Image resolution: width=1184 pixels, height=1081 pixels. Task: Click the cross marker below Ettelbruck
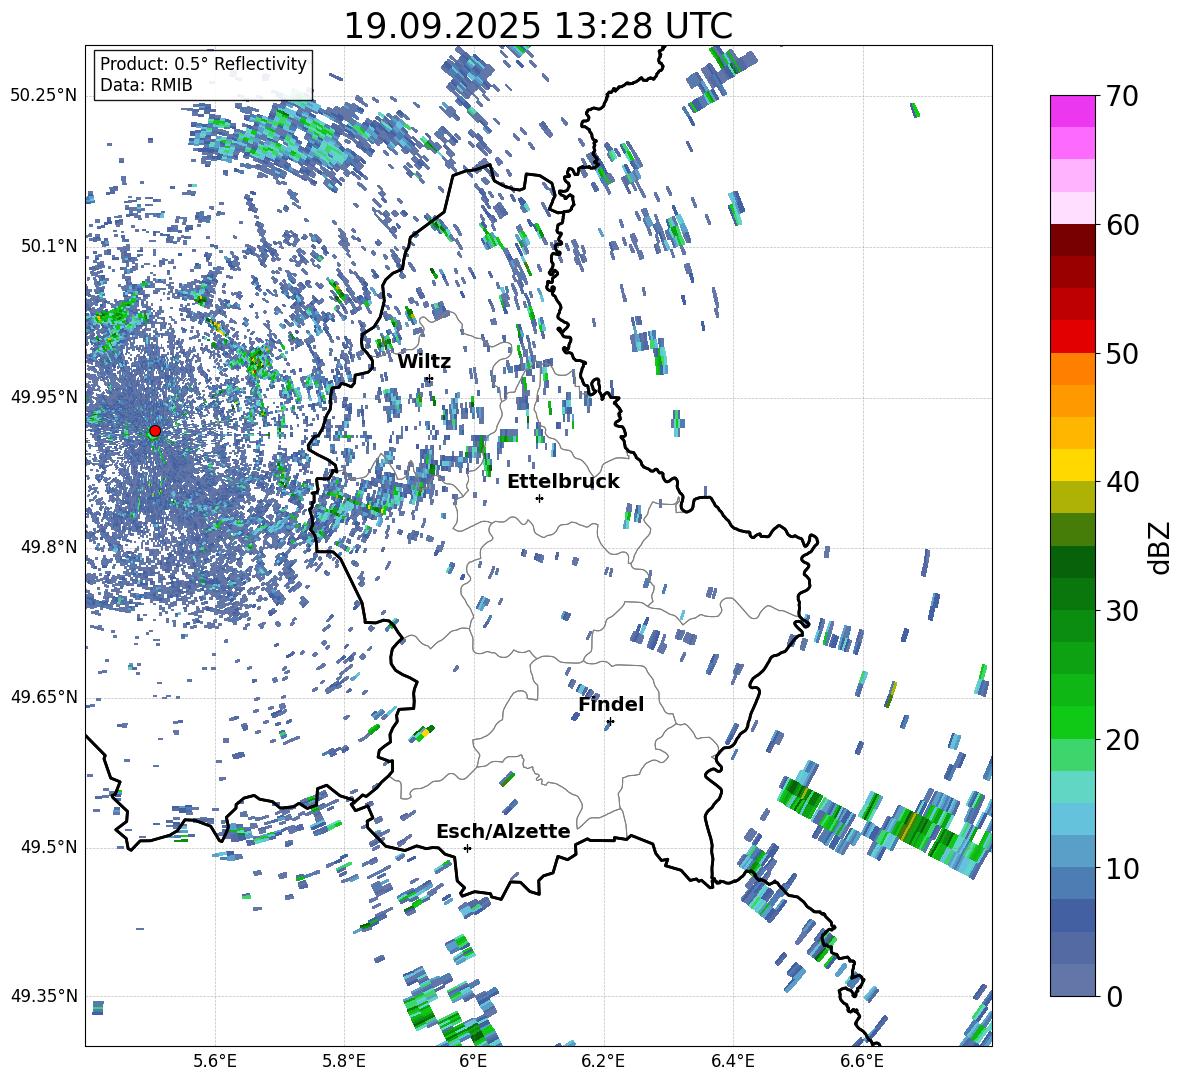coord(539,498)
